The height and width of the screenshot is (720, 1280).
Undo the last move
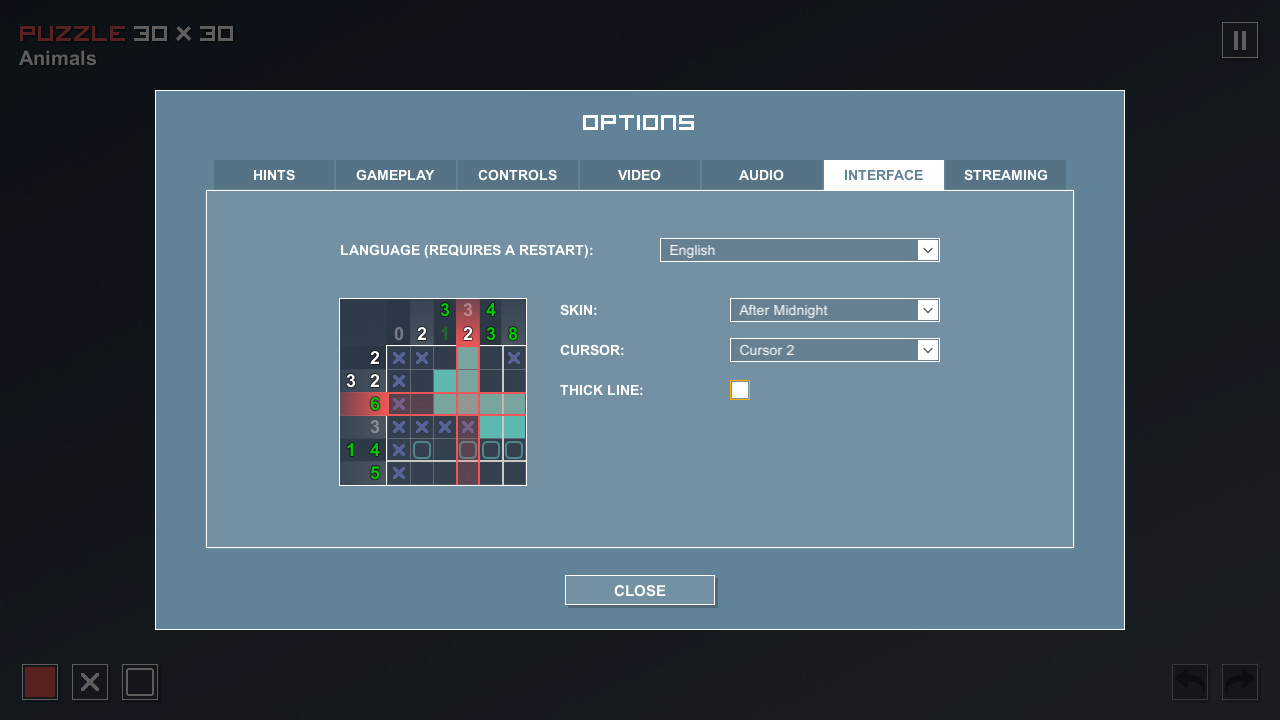1189,681
